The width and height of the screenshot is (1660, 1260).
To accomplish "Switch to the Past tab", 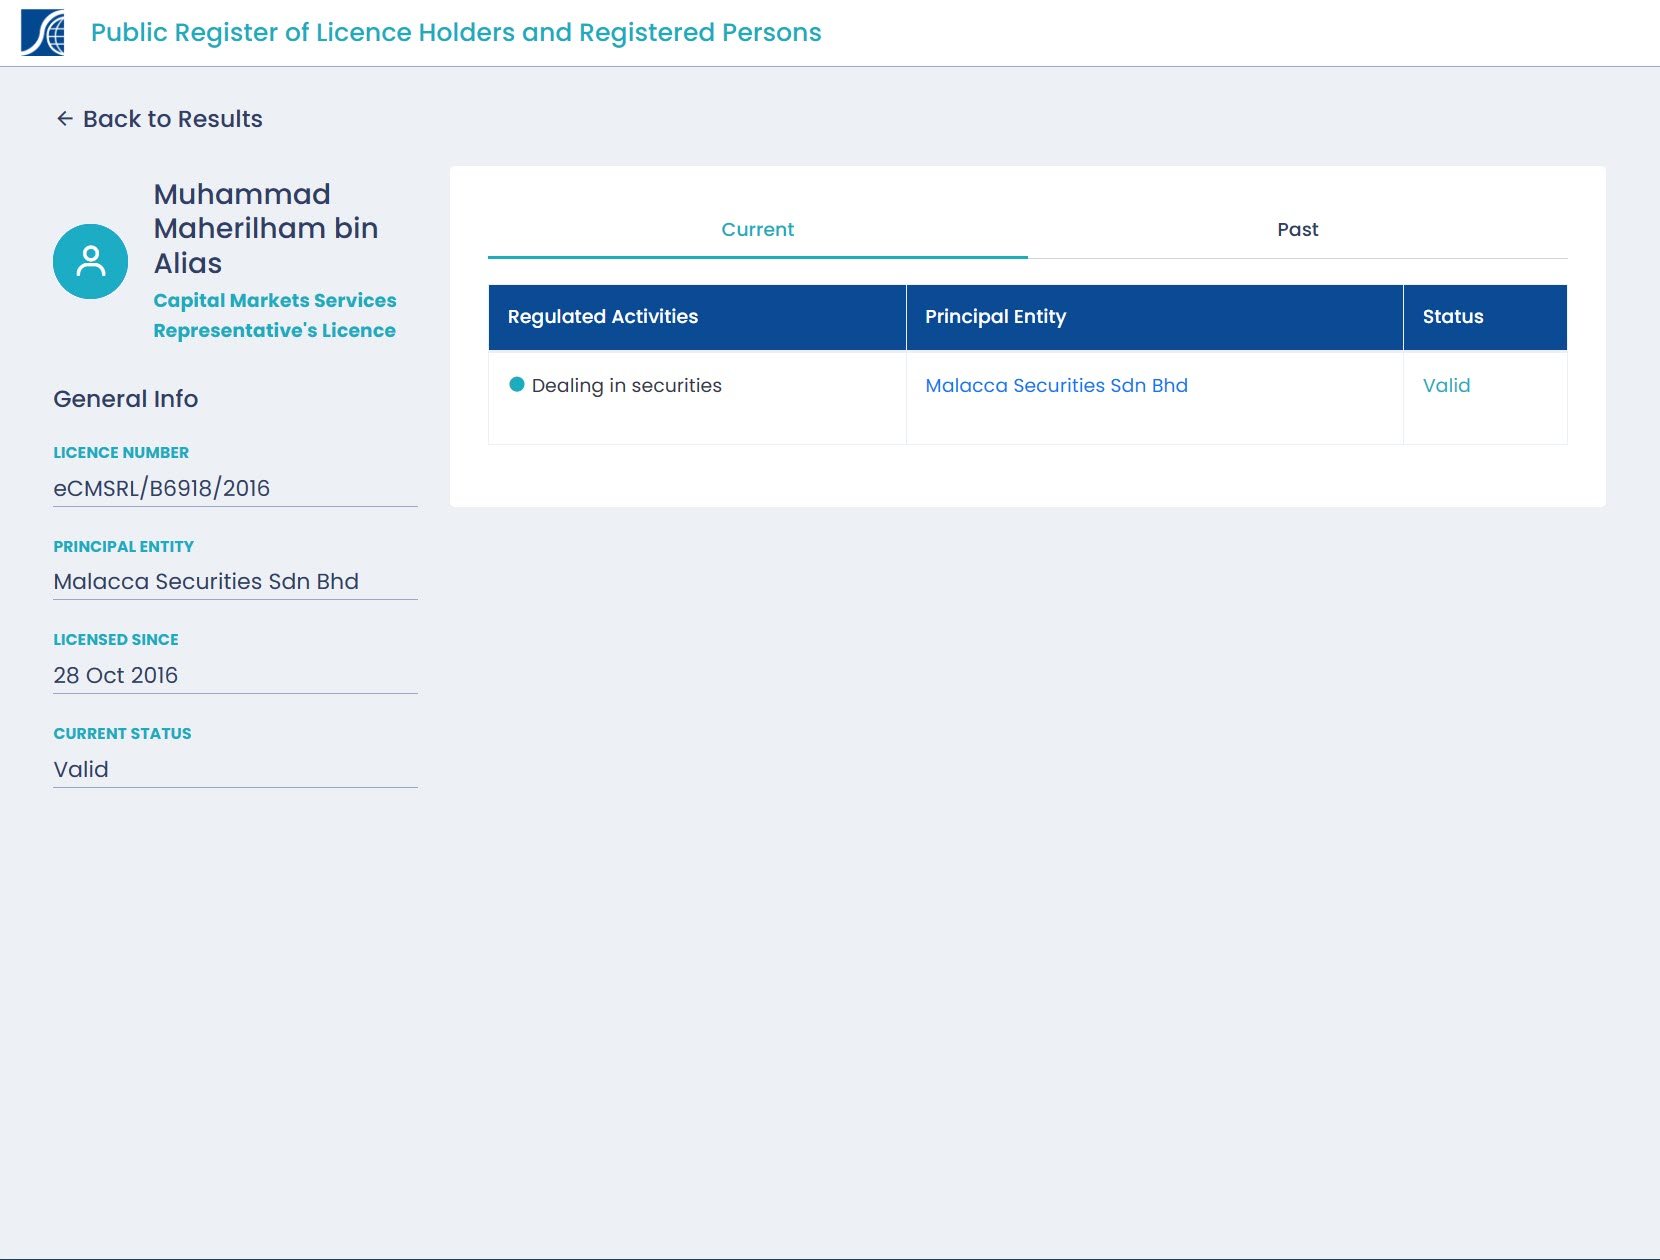I will 1297,230.
